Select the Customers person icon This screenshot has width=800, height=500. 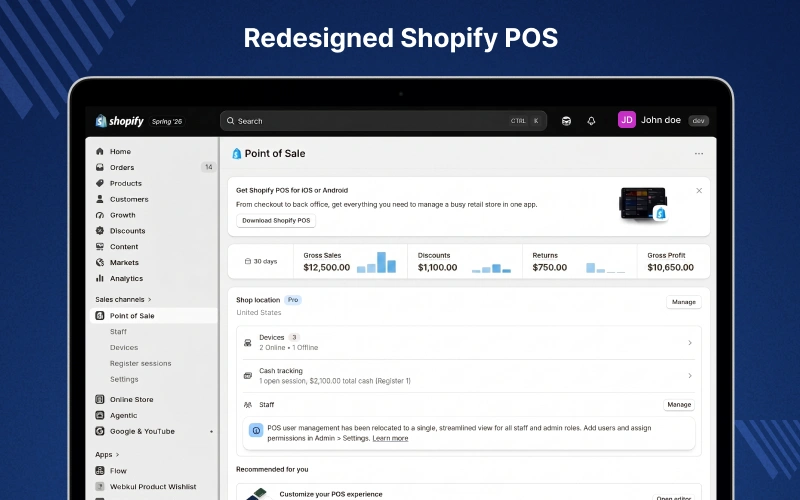[99, 199]
